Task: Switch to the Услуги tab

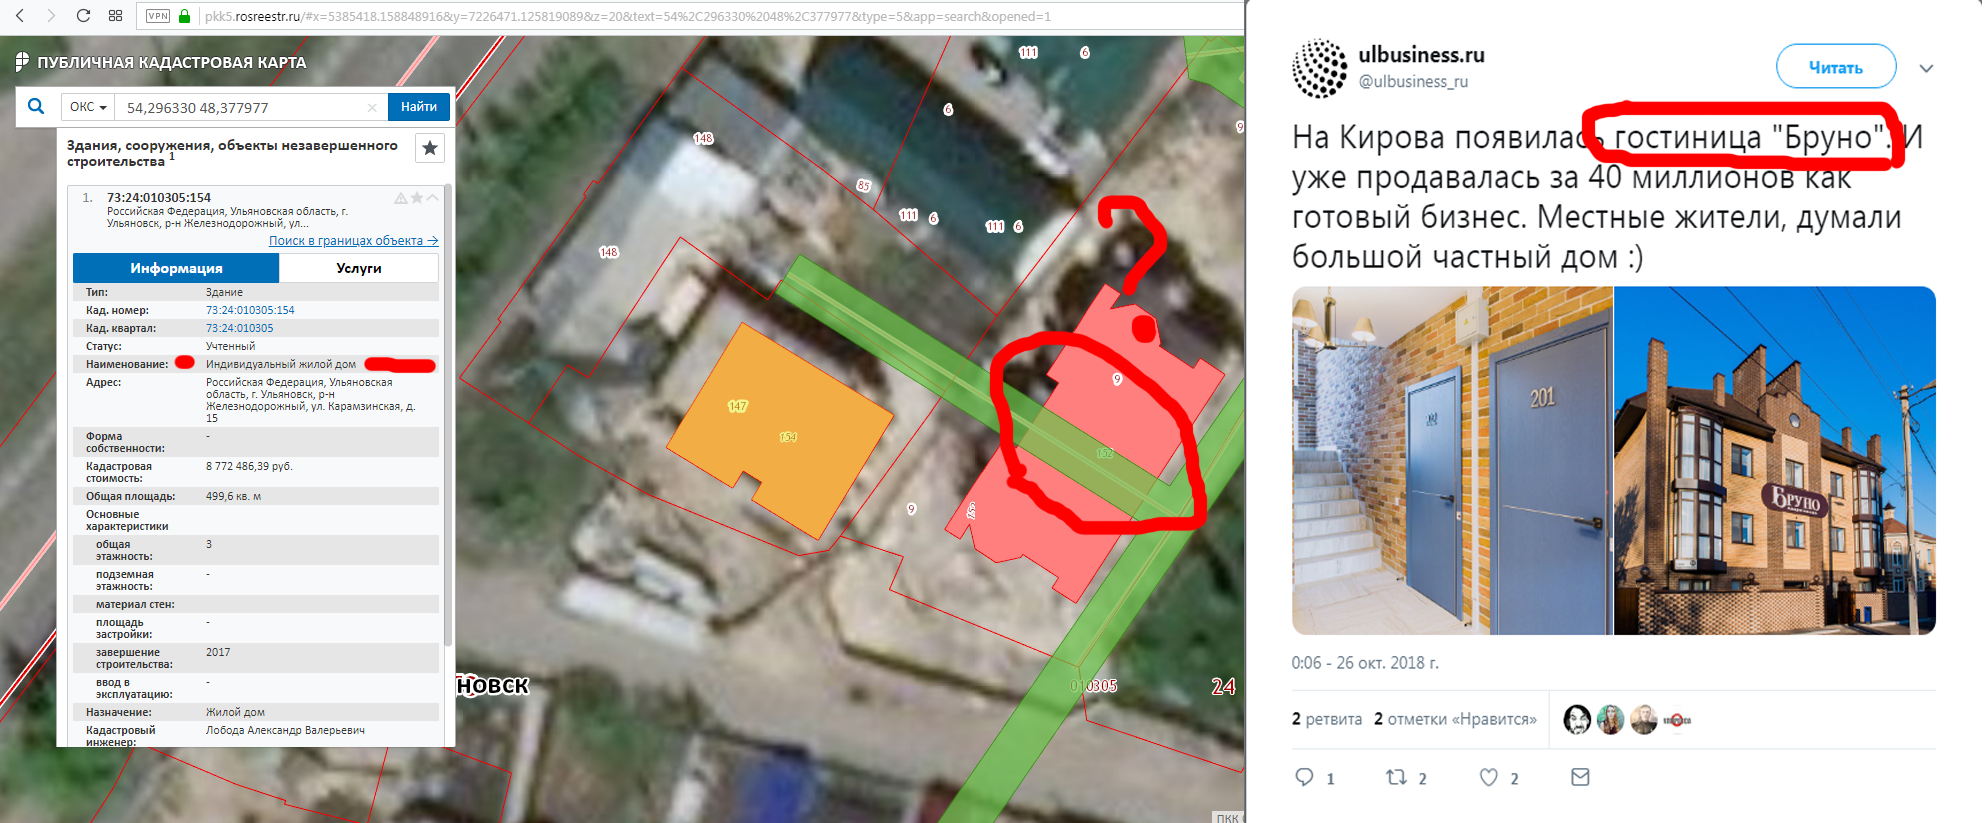Action: pos(359,268)
